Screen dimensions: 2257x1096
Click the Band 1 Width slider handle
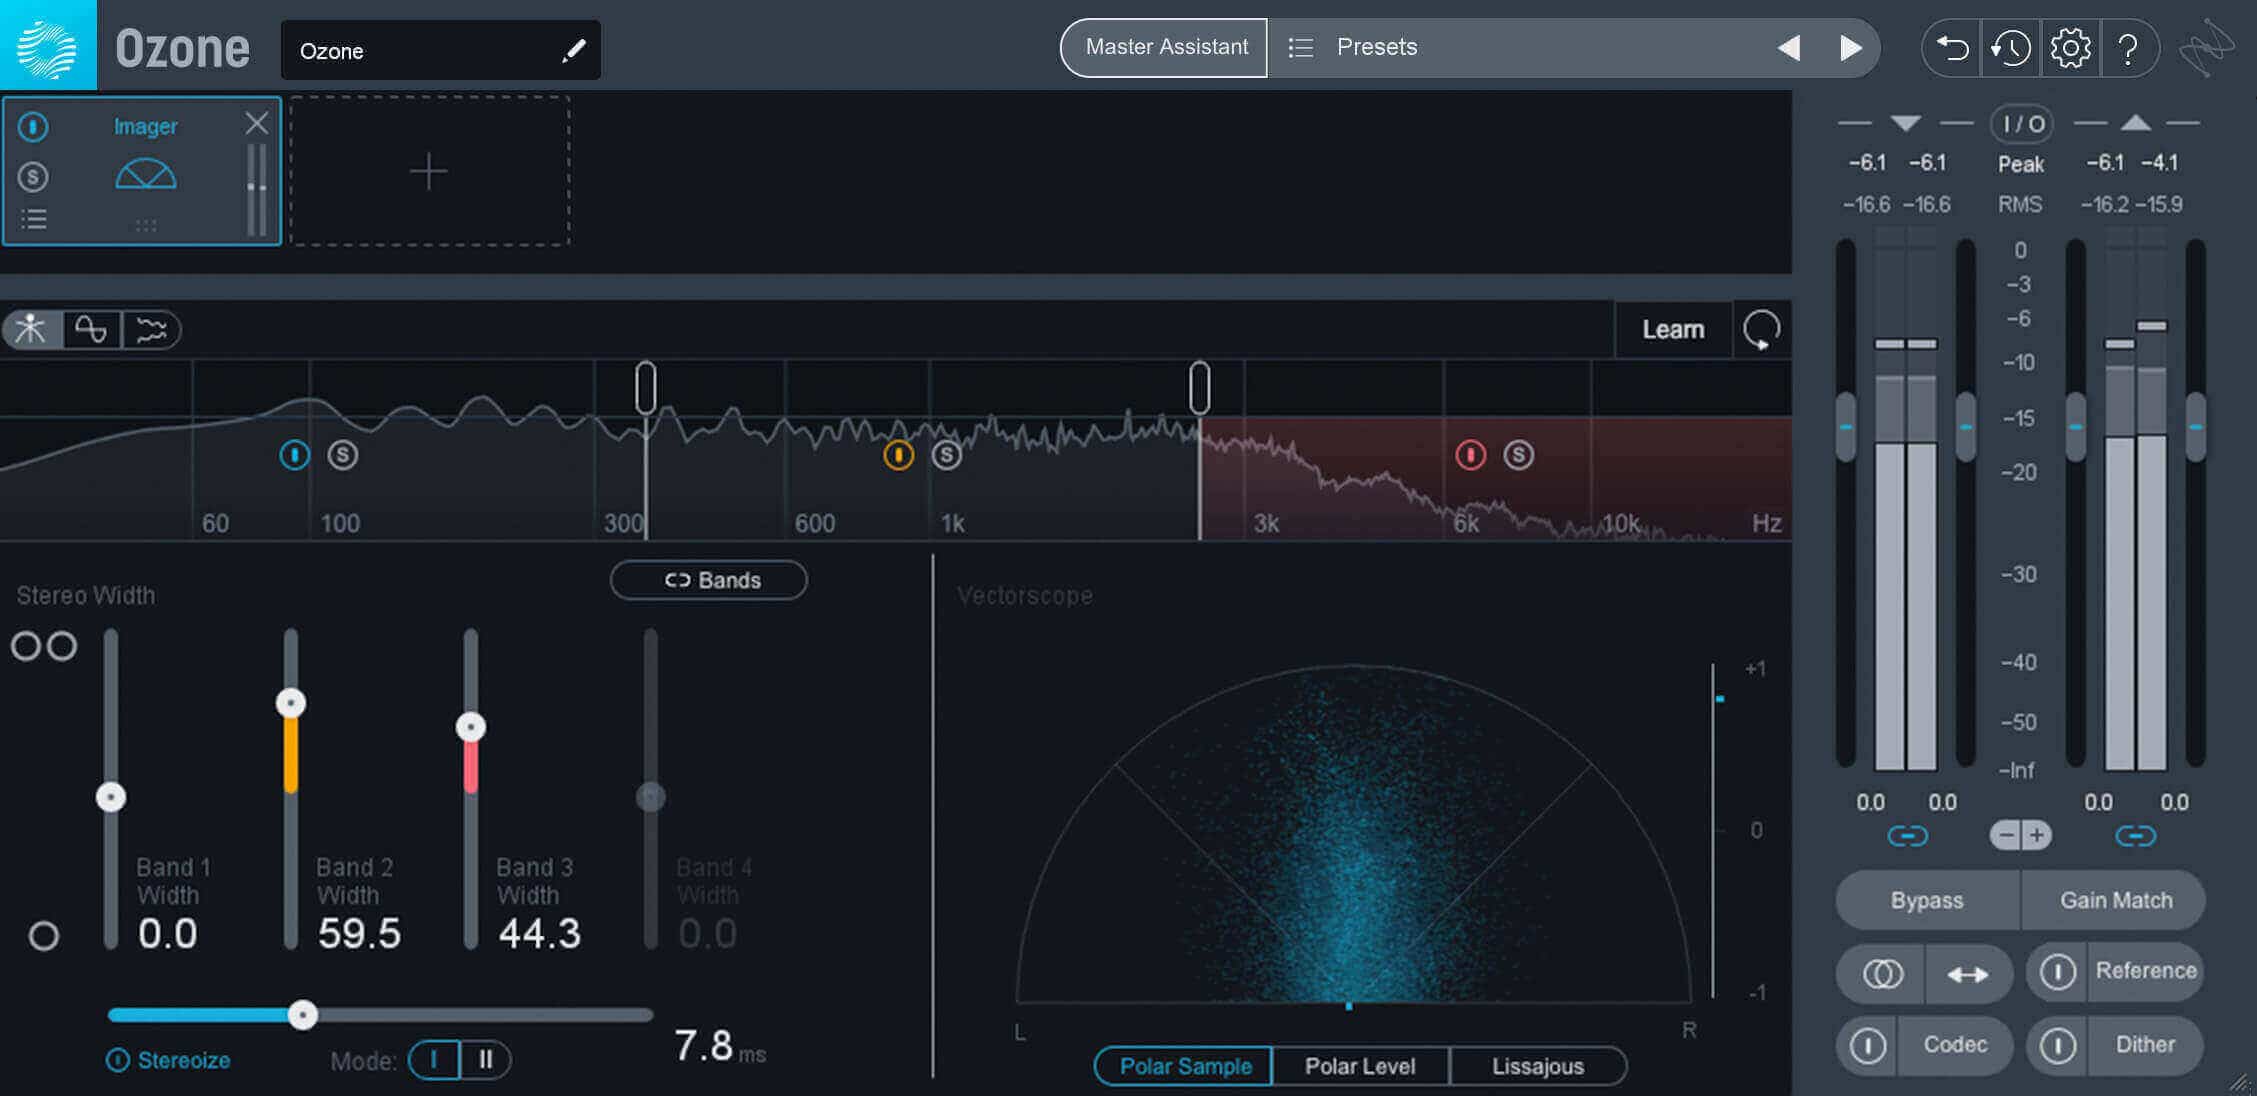point(110,797)
